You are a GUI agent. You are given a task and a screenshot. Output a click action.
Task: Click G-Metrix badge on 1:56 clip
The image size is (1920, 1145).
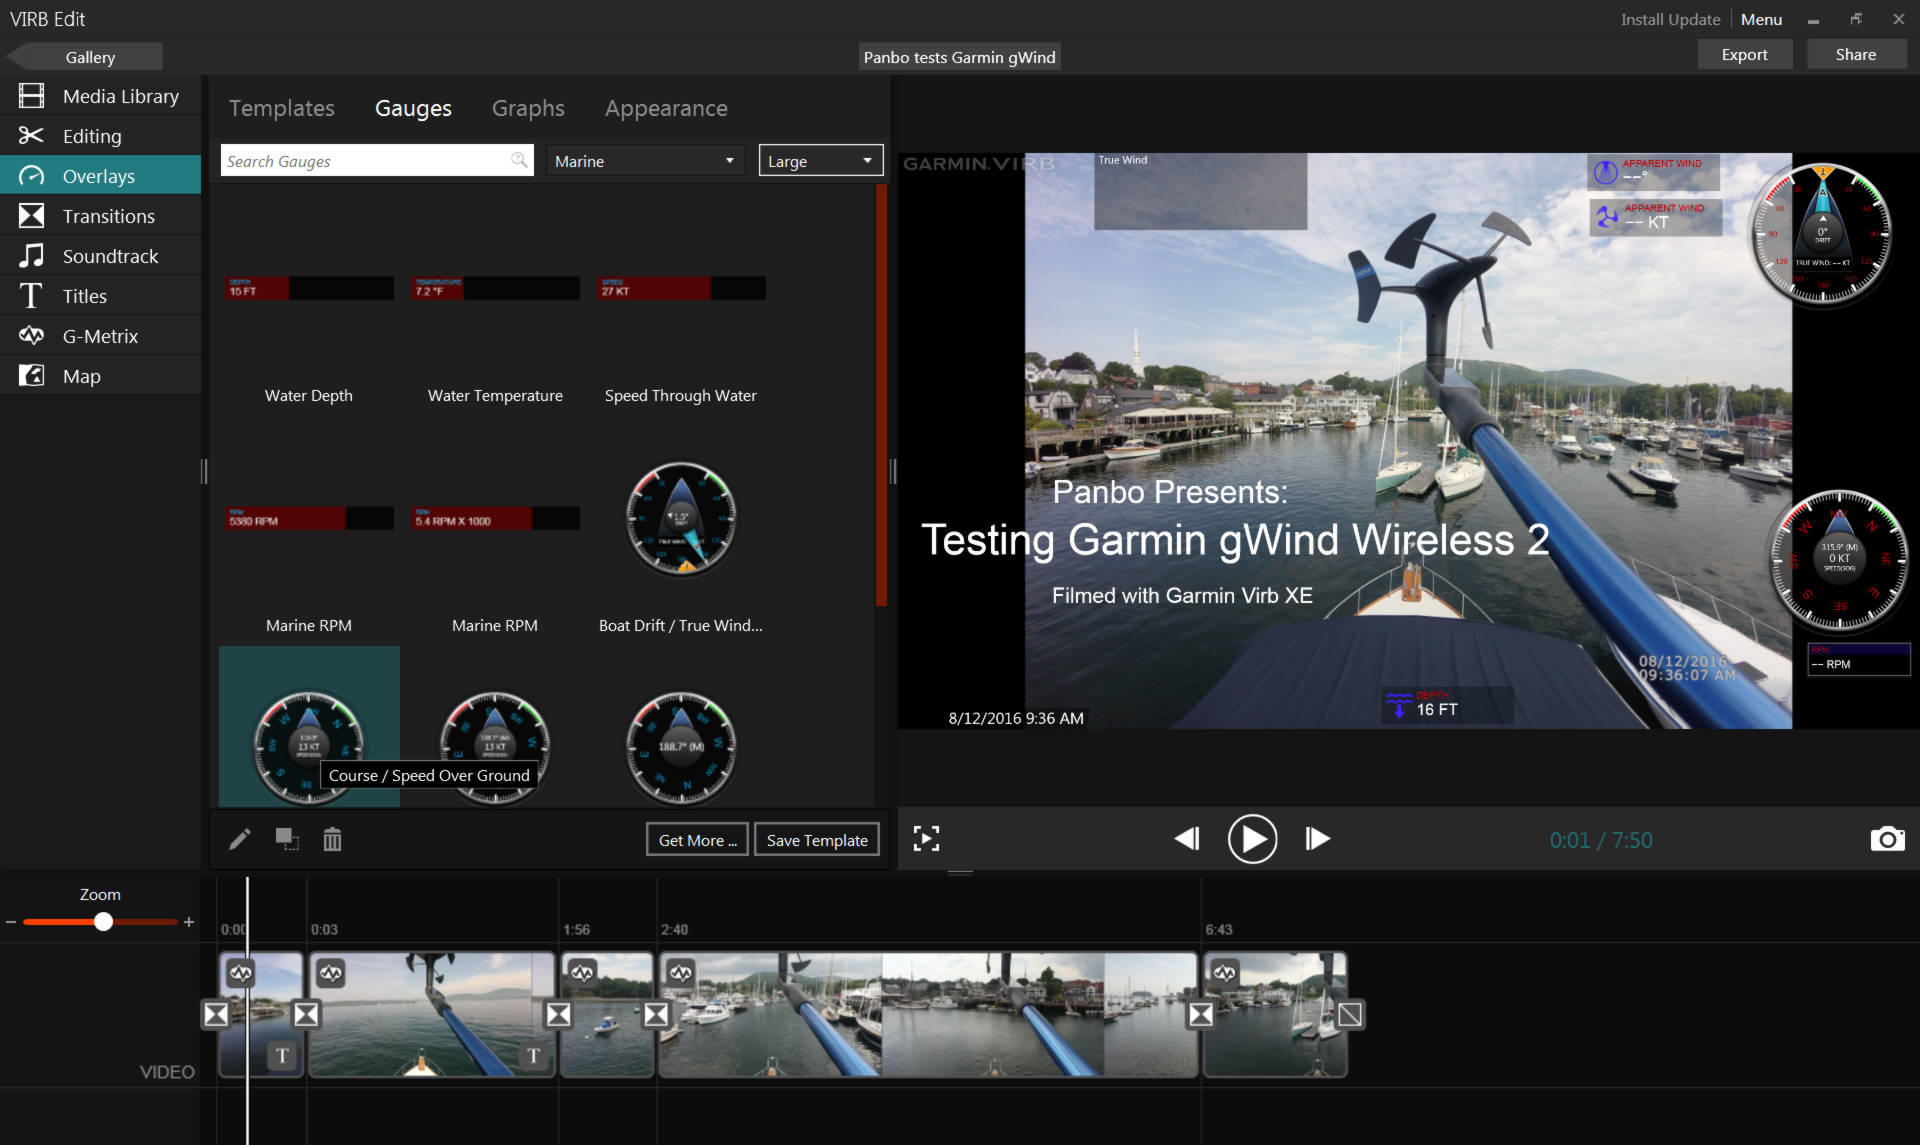582,972
